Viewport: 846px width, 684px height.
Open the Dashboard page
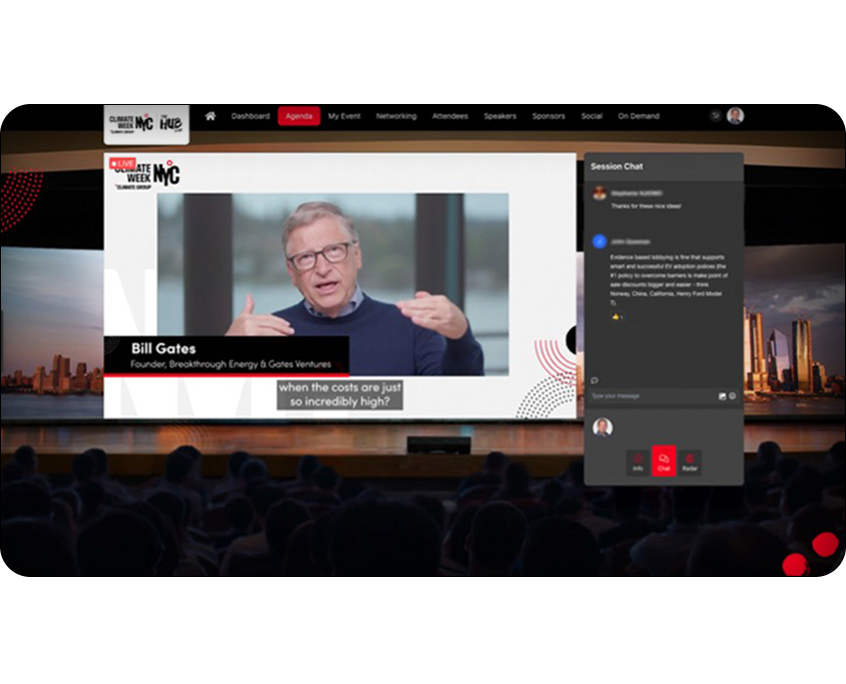click(250, 116)
